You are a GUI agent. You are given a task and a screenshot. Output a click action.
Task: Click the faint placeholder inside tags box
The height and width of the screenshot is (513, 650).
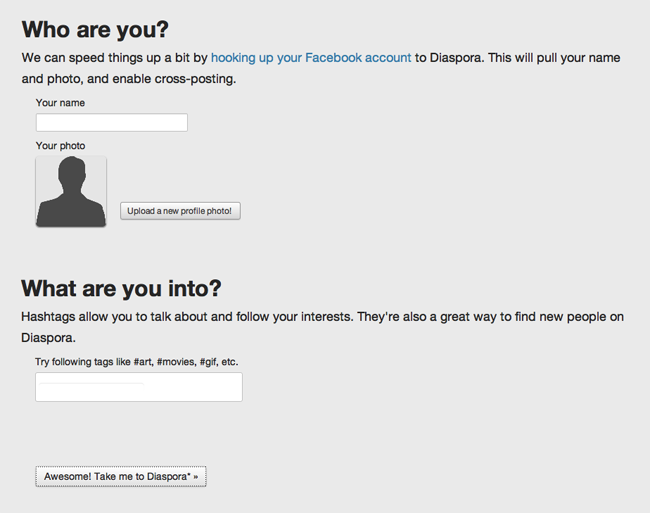[91, 386]
